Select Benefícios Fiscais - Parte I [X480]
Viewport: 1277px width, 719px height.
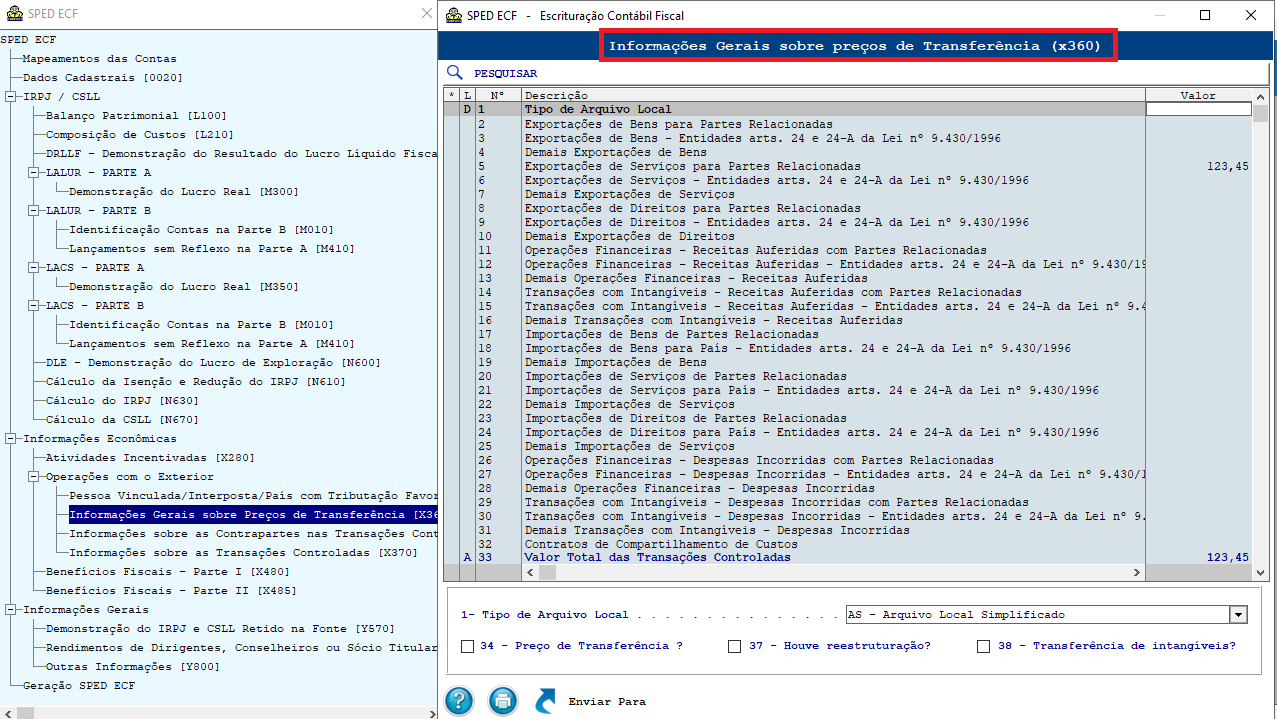(167, 572)
